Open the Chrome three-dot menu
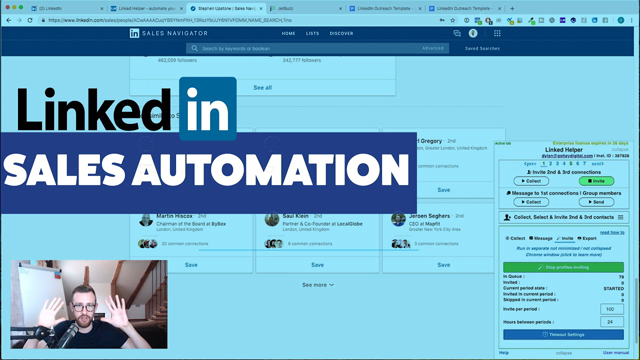 (632, 20)
